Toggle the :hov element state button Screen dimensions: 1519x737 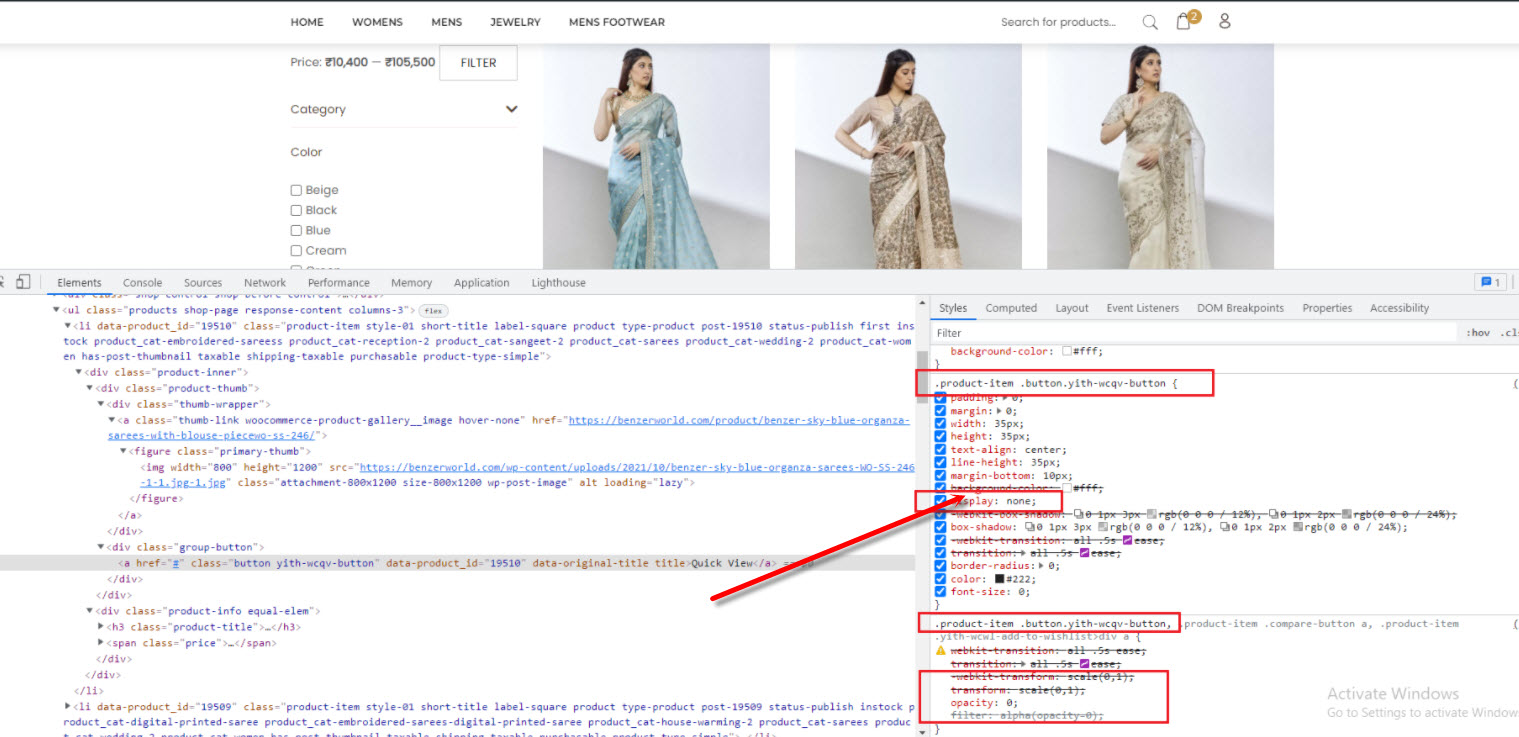tap(1477, 333)
